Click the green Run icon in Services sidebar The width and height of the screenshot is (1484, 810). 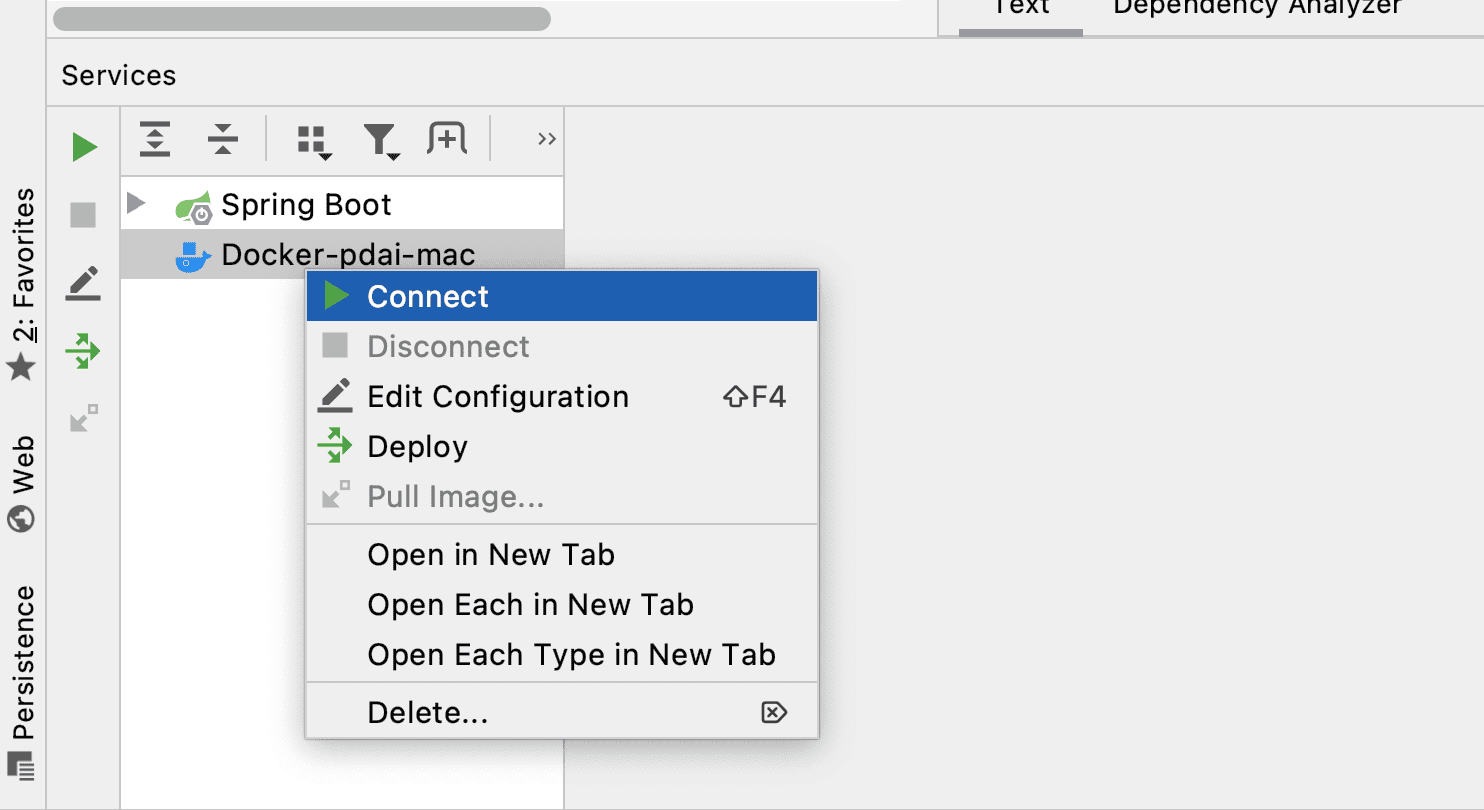pyautogui.click(x=85, y=148)
